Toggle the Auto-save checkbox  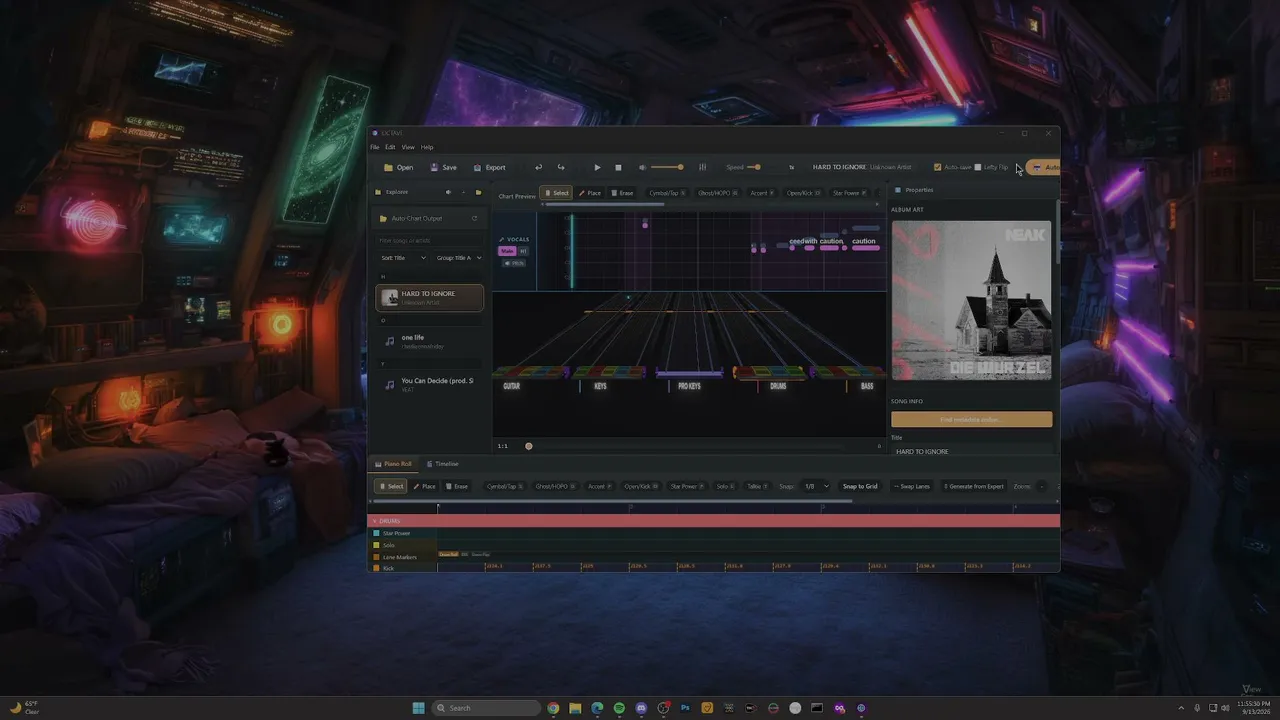[937, 167]
